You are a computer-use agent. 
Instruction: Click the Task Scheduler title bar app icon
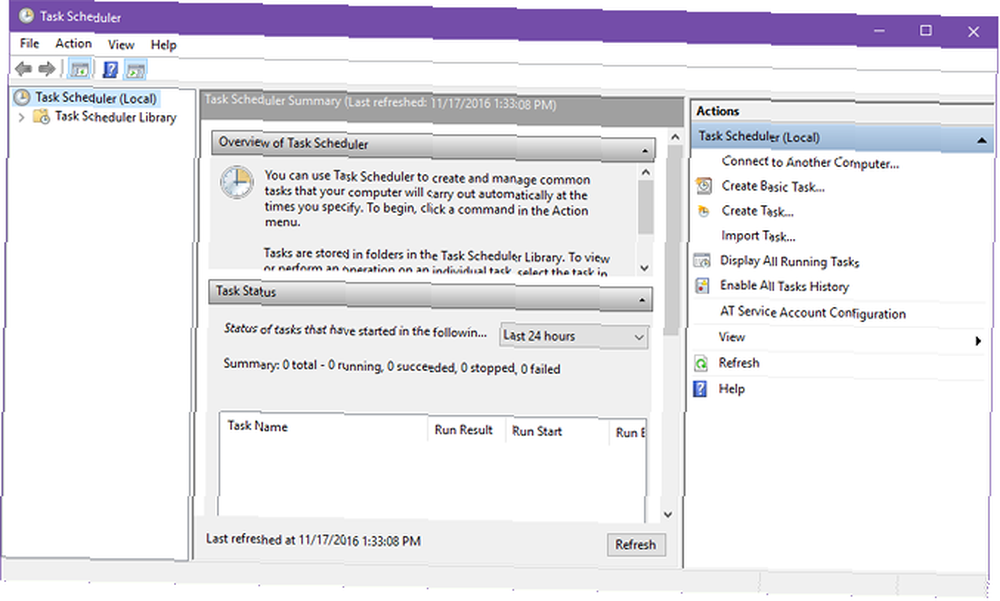(26, 16)
